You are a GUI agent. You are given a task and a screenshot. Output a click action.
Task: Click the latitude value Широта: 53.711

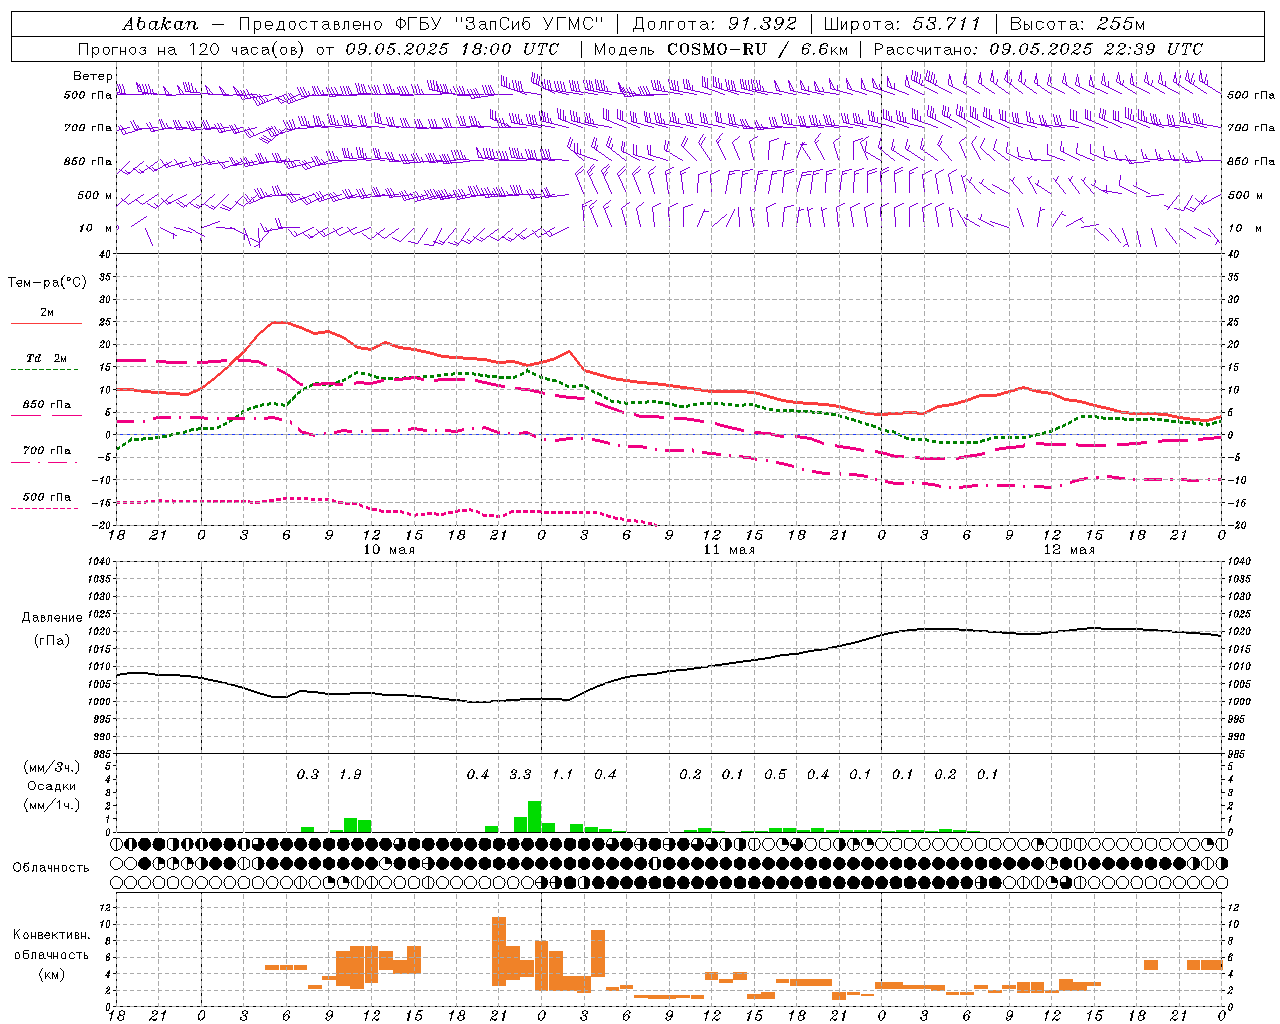(x=902, y=24)
